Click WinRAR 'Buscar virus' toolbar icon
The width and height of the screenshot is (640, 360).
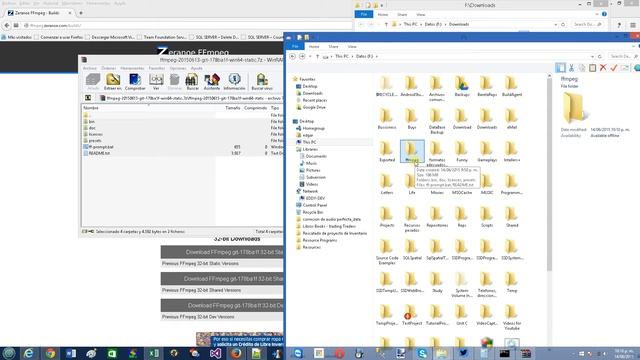coord(262,81)
